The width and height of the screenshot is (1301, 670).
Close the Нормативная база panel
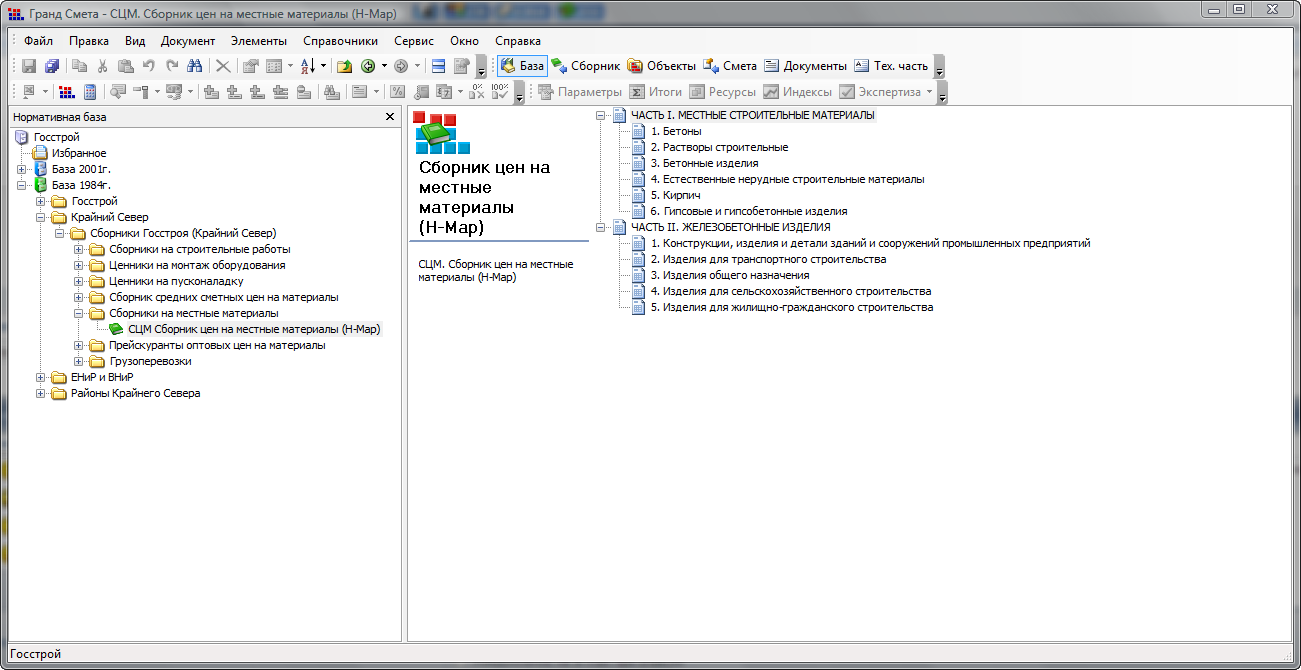pos(390,117)
